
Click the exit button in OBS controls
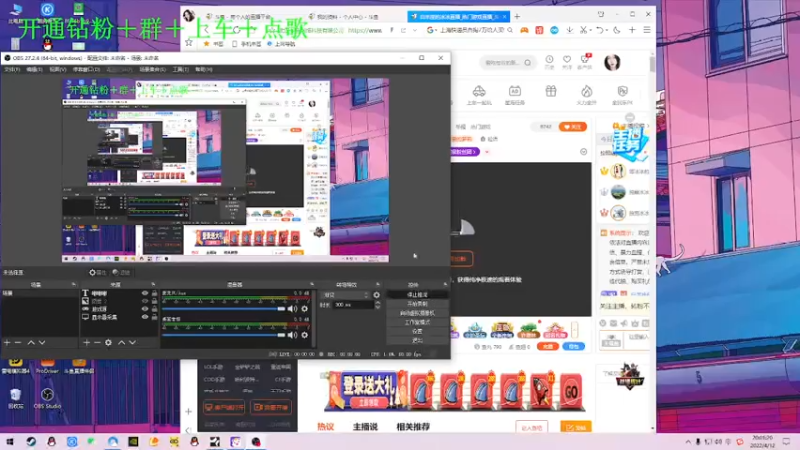point(417,340)
